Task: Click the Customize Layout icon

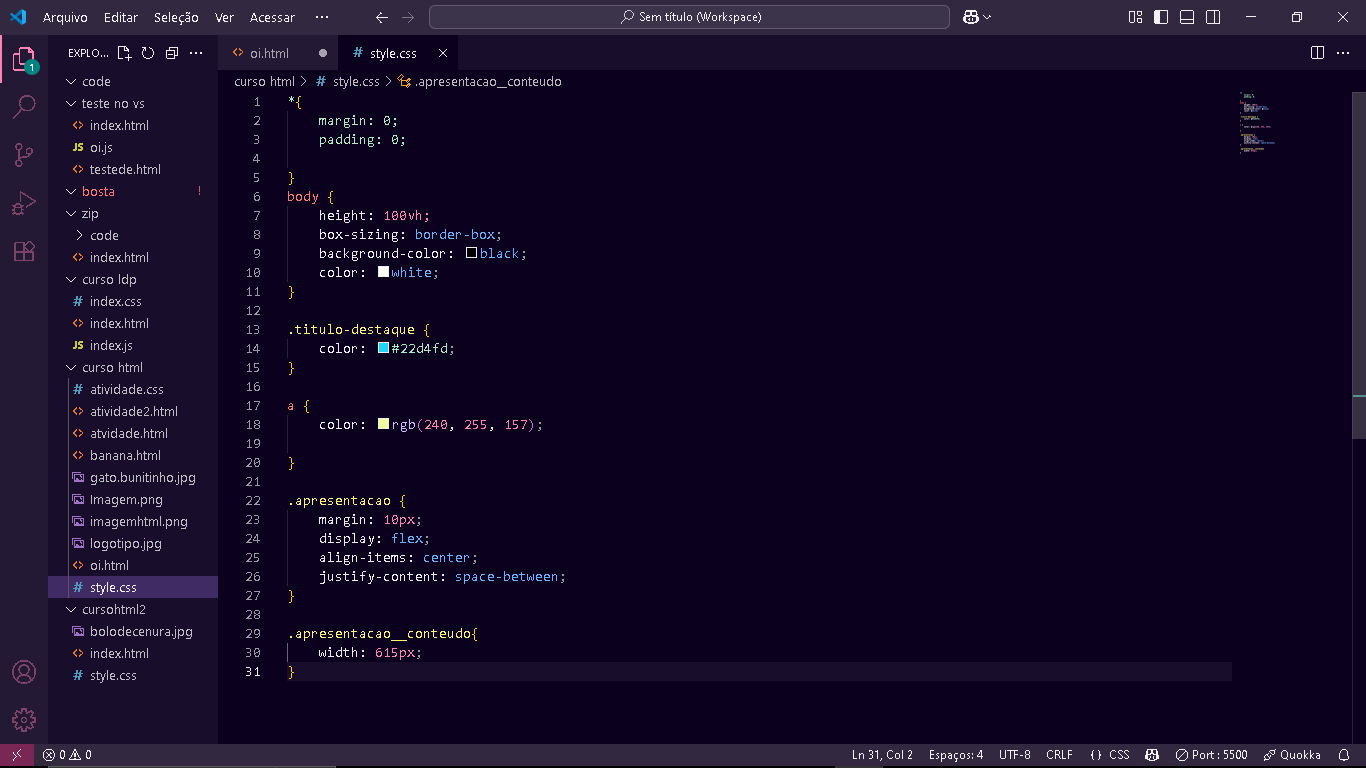Action: (1135, 17)
